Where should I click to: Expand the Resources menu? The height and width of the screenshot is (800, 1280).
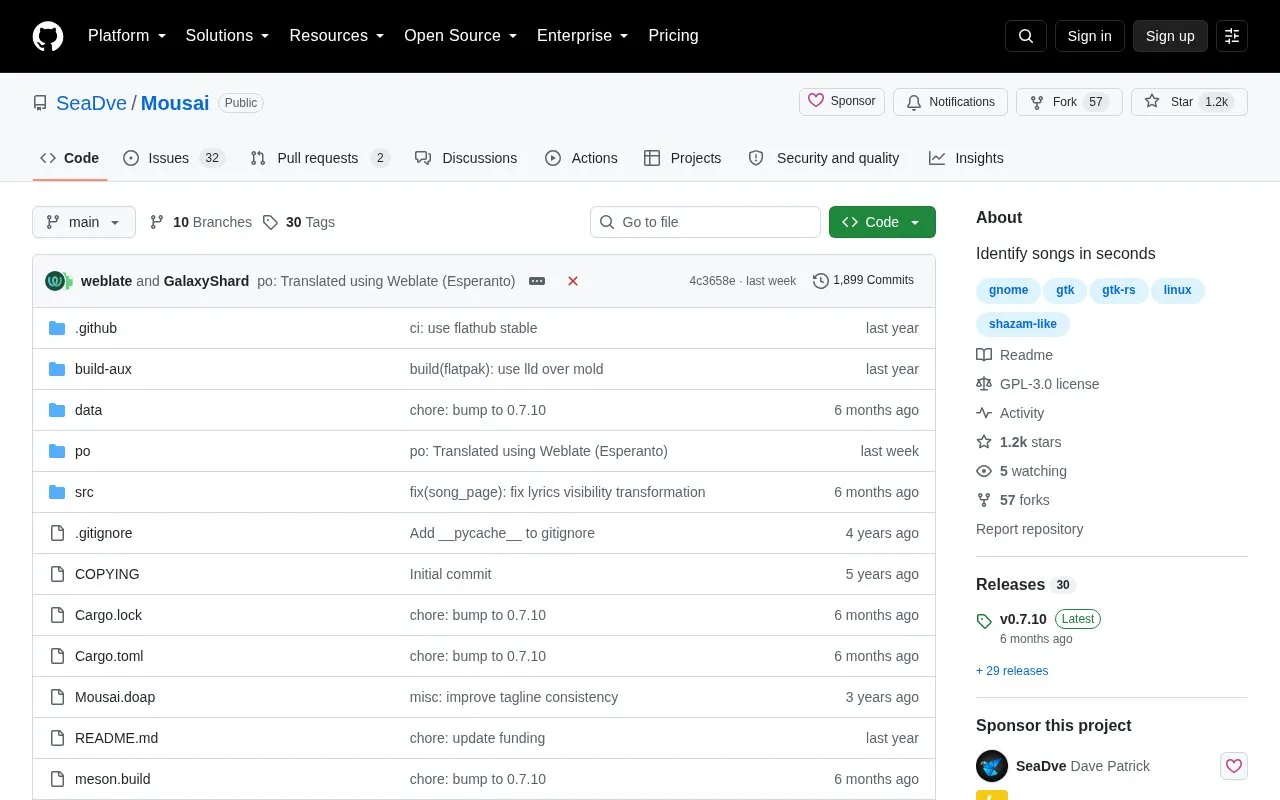click(337, 36)
